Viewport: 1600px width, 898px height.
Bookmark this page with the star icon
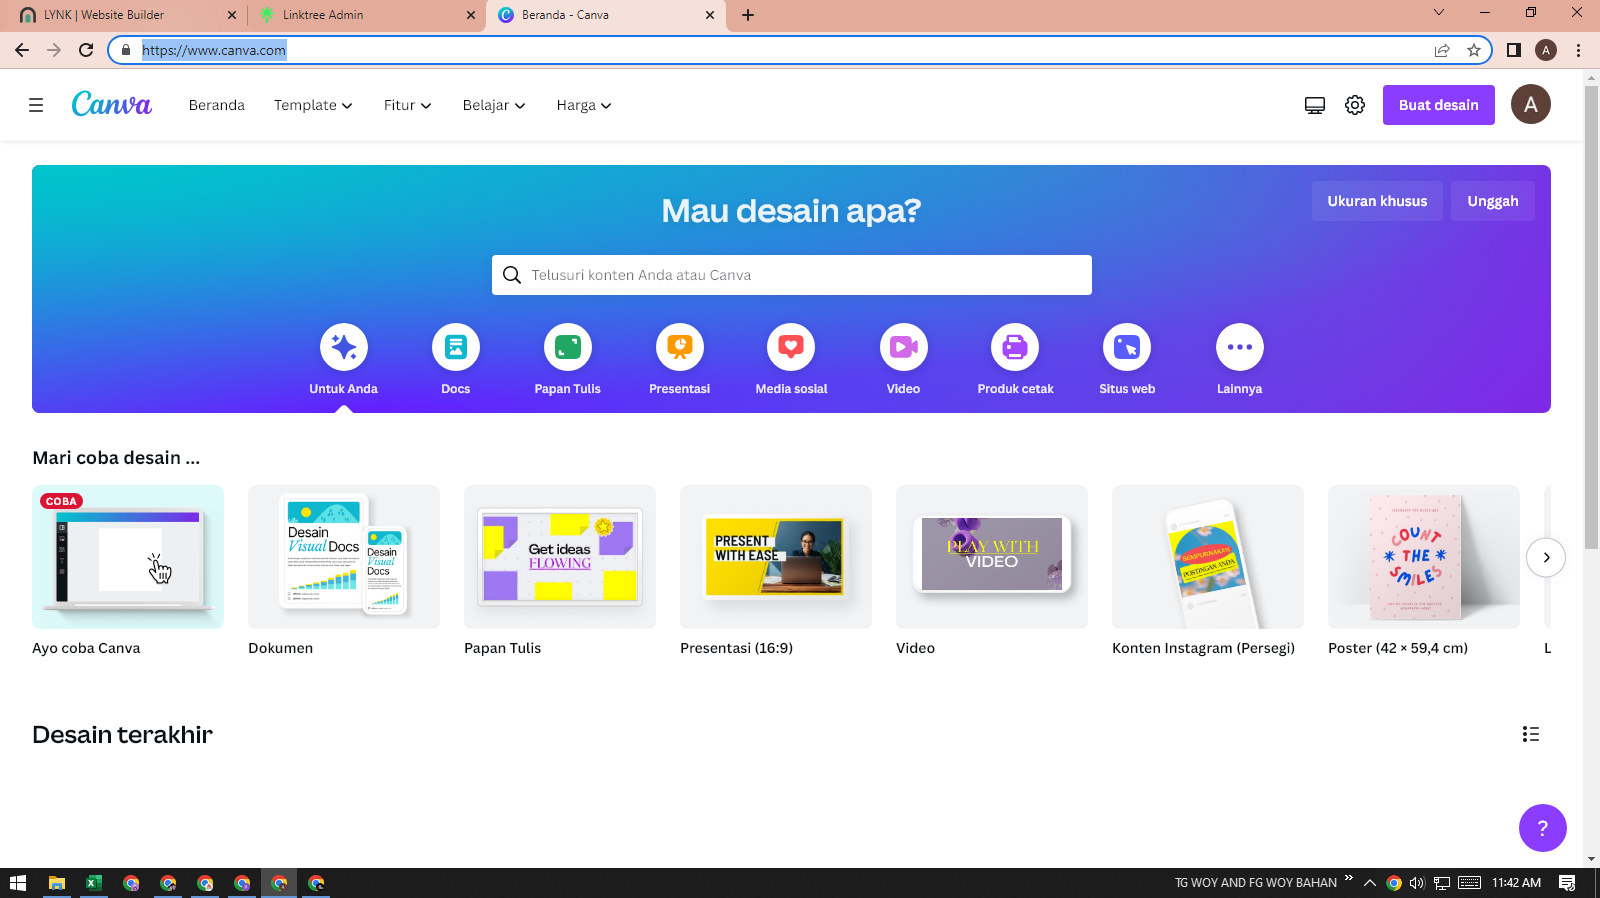(1474, 50)
